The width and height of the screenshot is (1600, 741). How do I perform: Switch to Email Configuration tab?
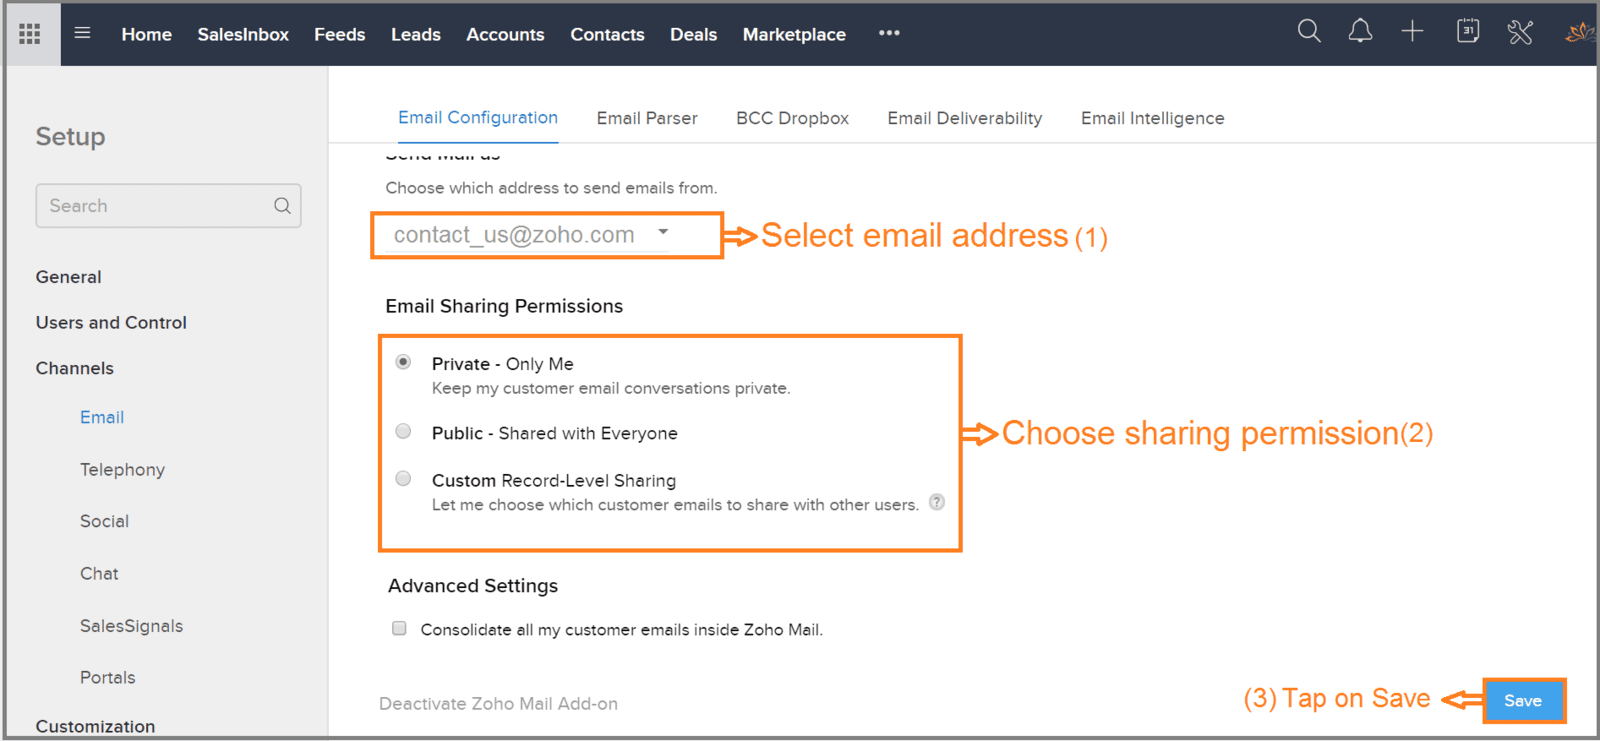point(478,117)
